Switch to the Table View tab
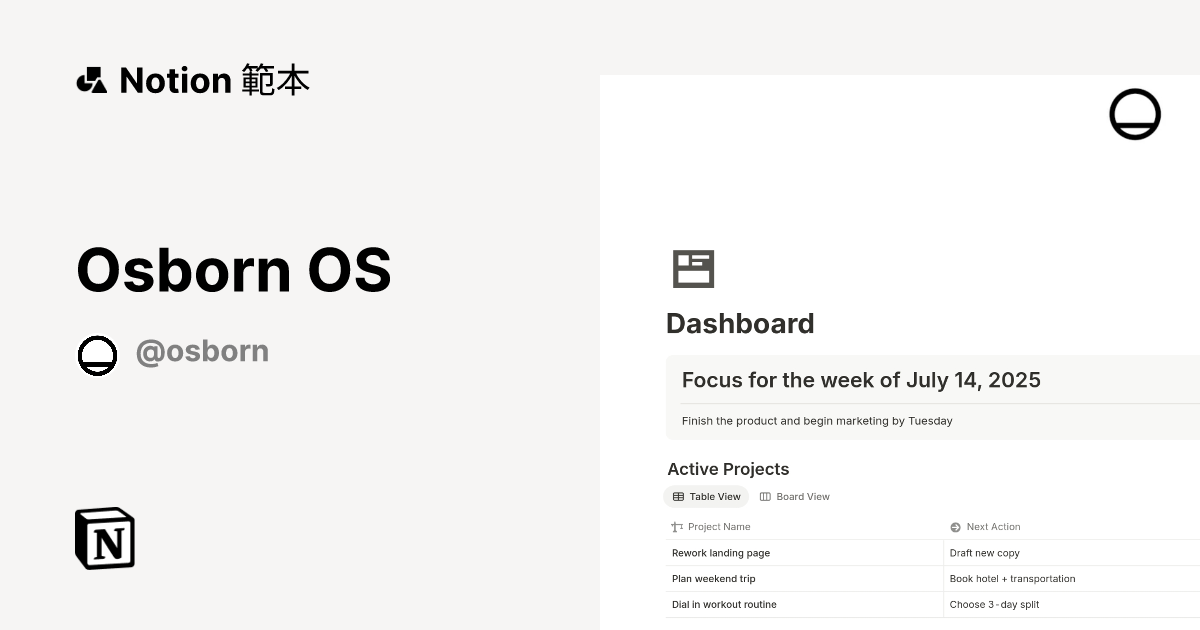The image size is (1200, 630). pos(706,496)
